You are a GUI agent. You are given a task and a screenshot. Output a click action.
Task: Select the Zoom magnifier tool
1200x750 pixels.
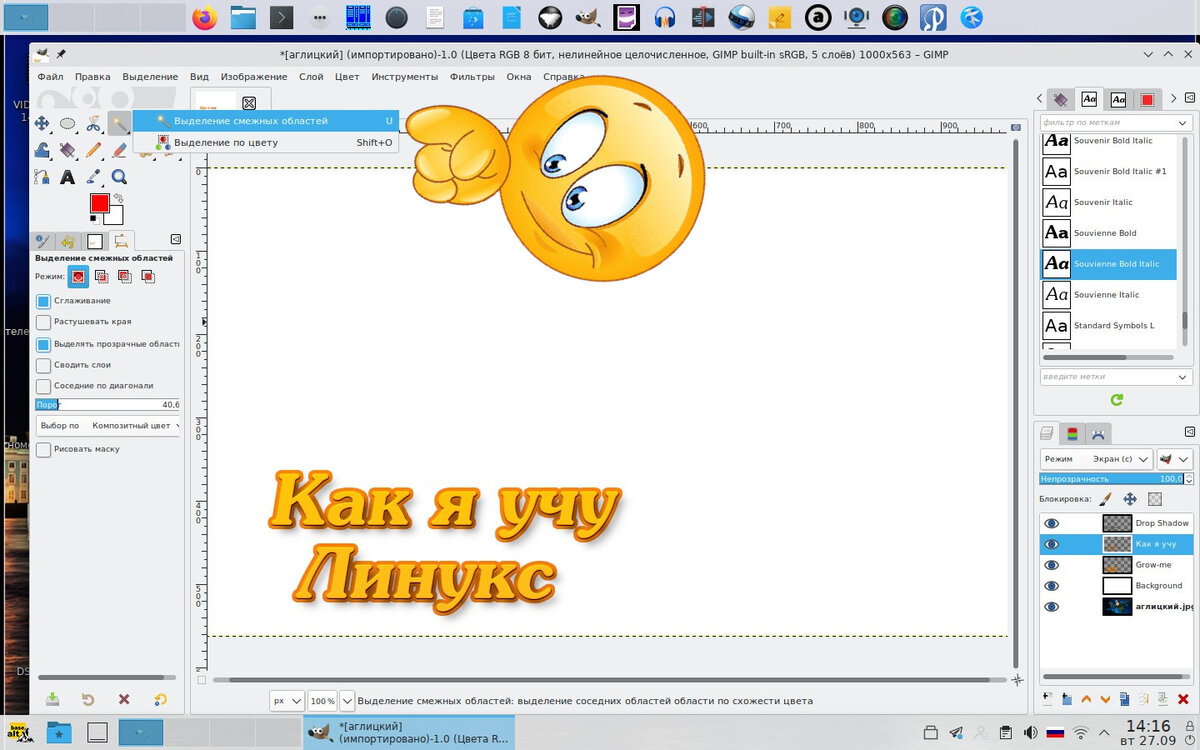point(119,177)
